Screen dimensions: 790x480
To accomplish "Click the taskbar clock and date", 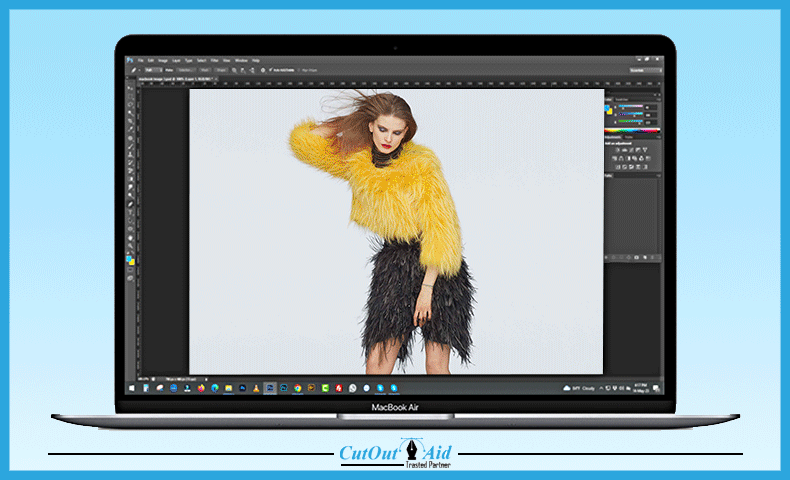I will pos(640,387).
